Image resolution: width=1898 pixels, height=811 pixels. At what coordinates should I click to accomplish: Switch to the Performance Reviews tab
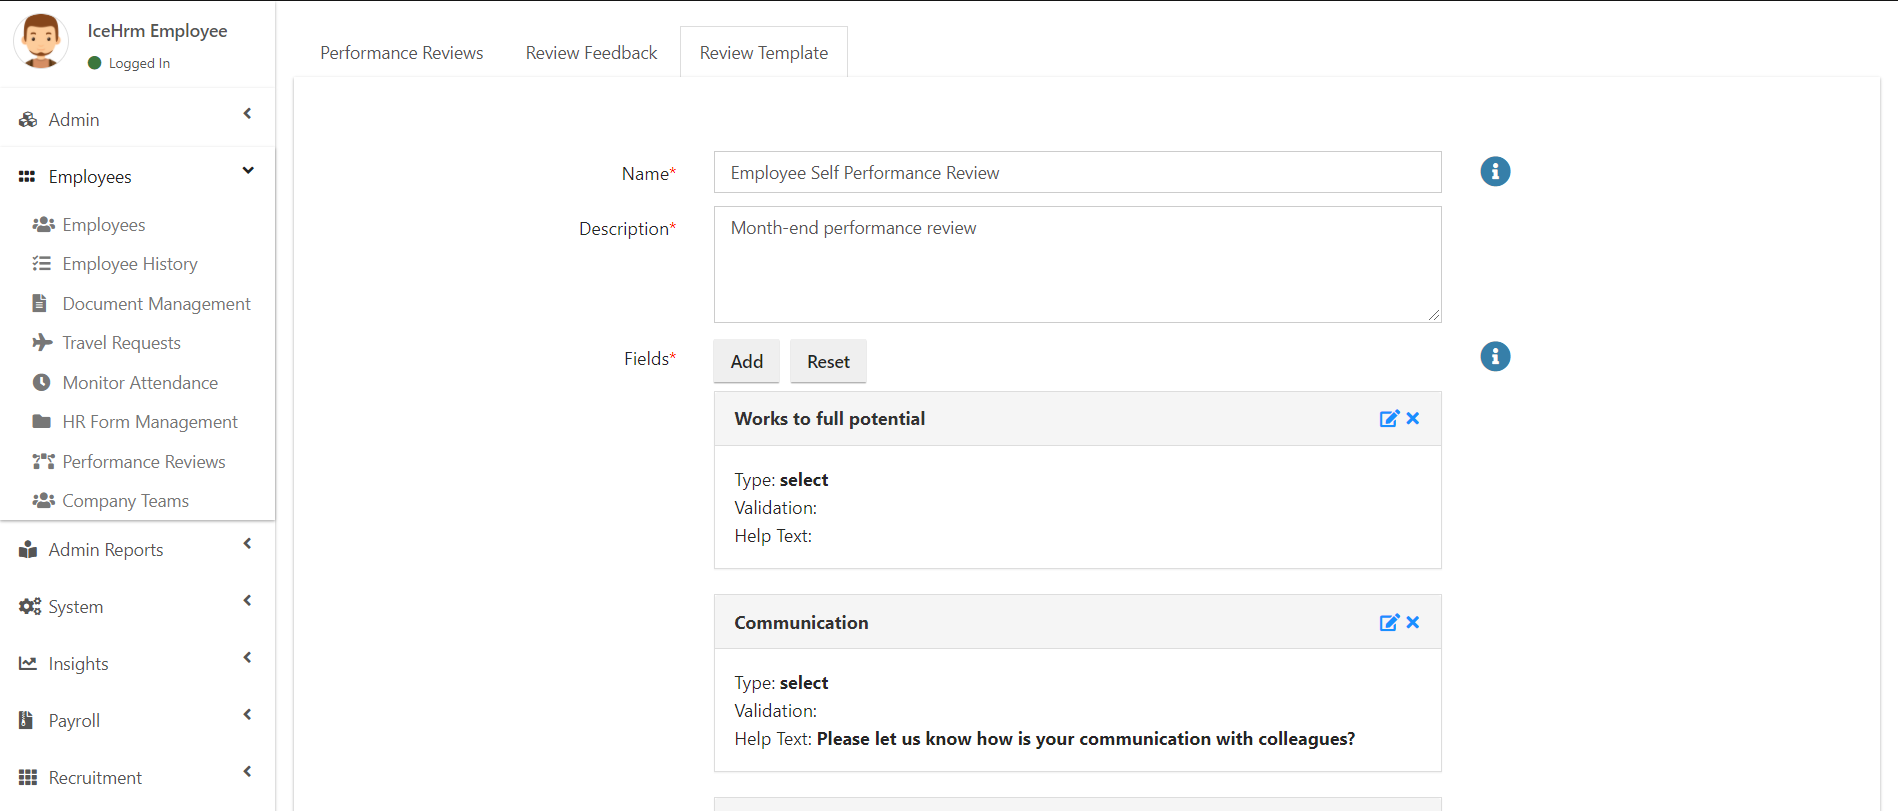coord(401,53)
